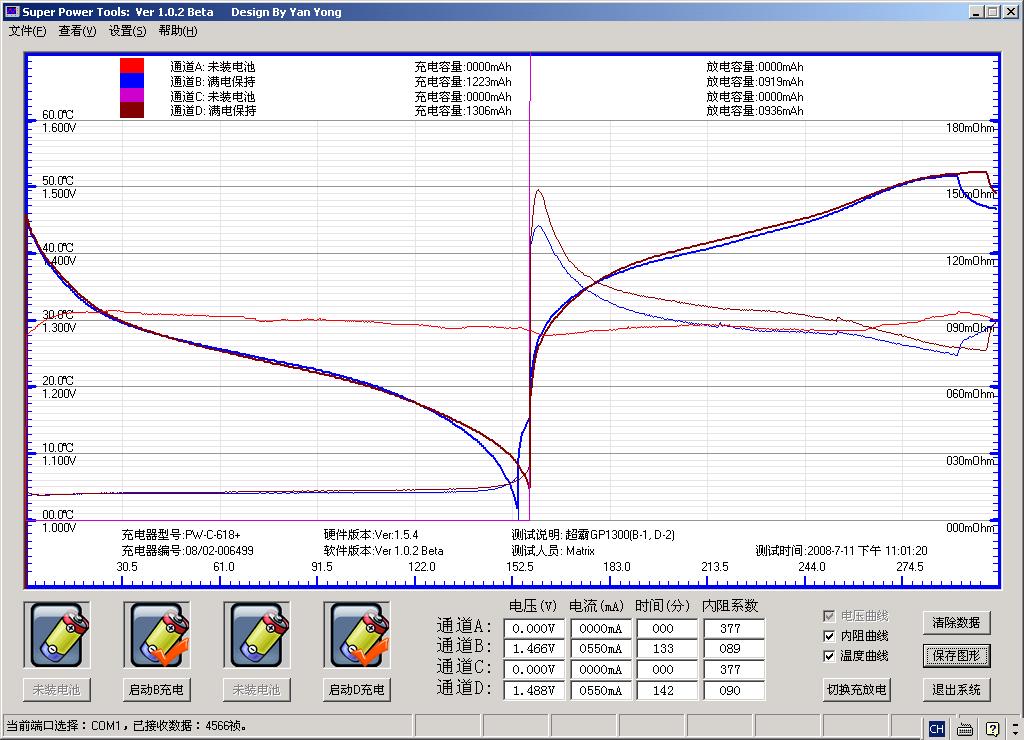Viewport: 1024px width, 740px height.
Task: Click the 保存图形 button
Action: coord(956,656)
